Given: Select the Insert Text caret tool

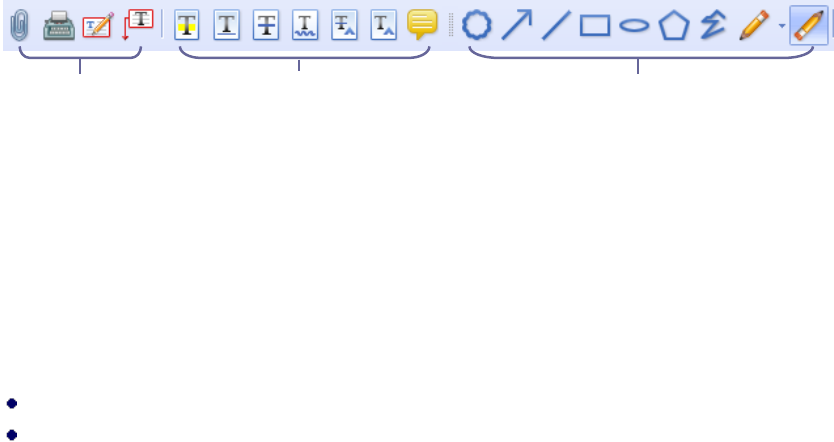Looking at the screenshot, I should tap(383, 25).
